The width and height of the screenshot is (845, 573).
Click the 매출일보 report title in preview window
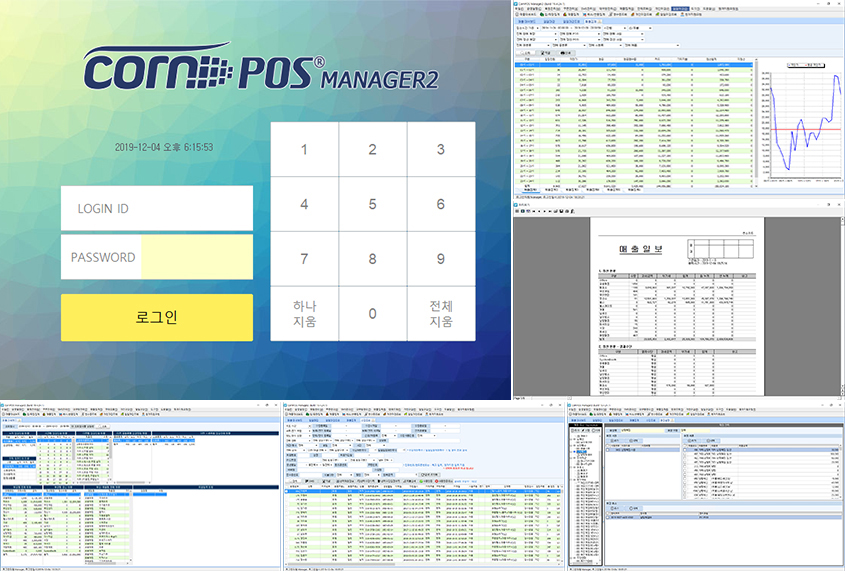pos(641,249)
